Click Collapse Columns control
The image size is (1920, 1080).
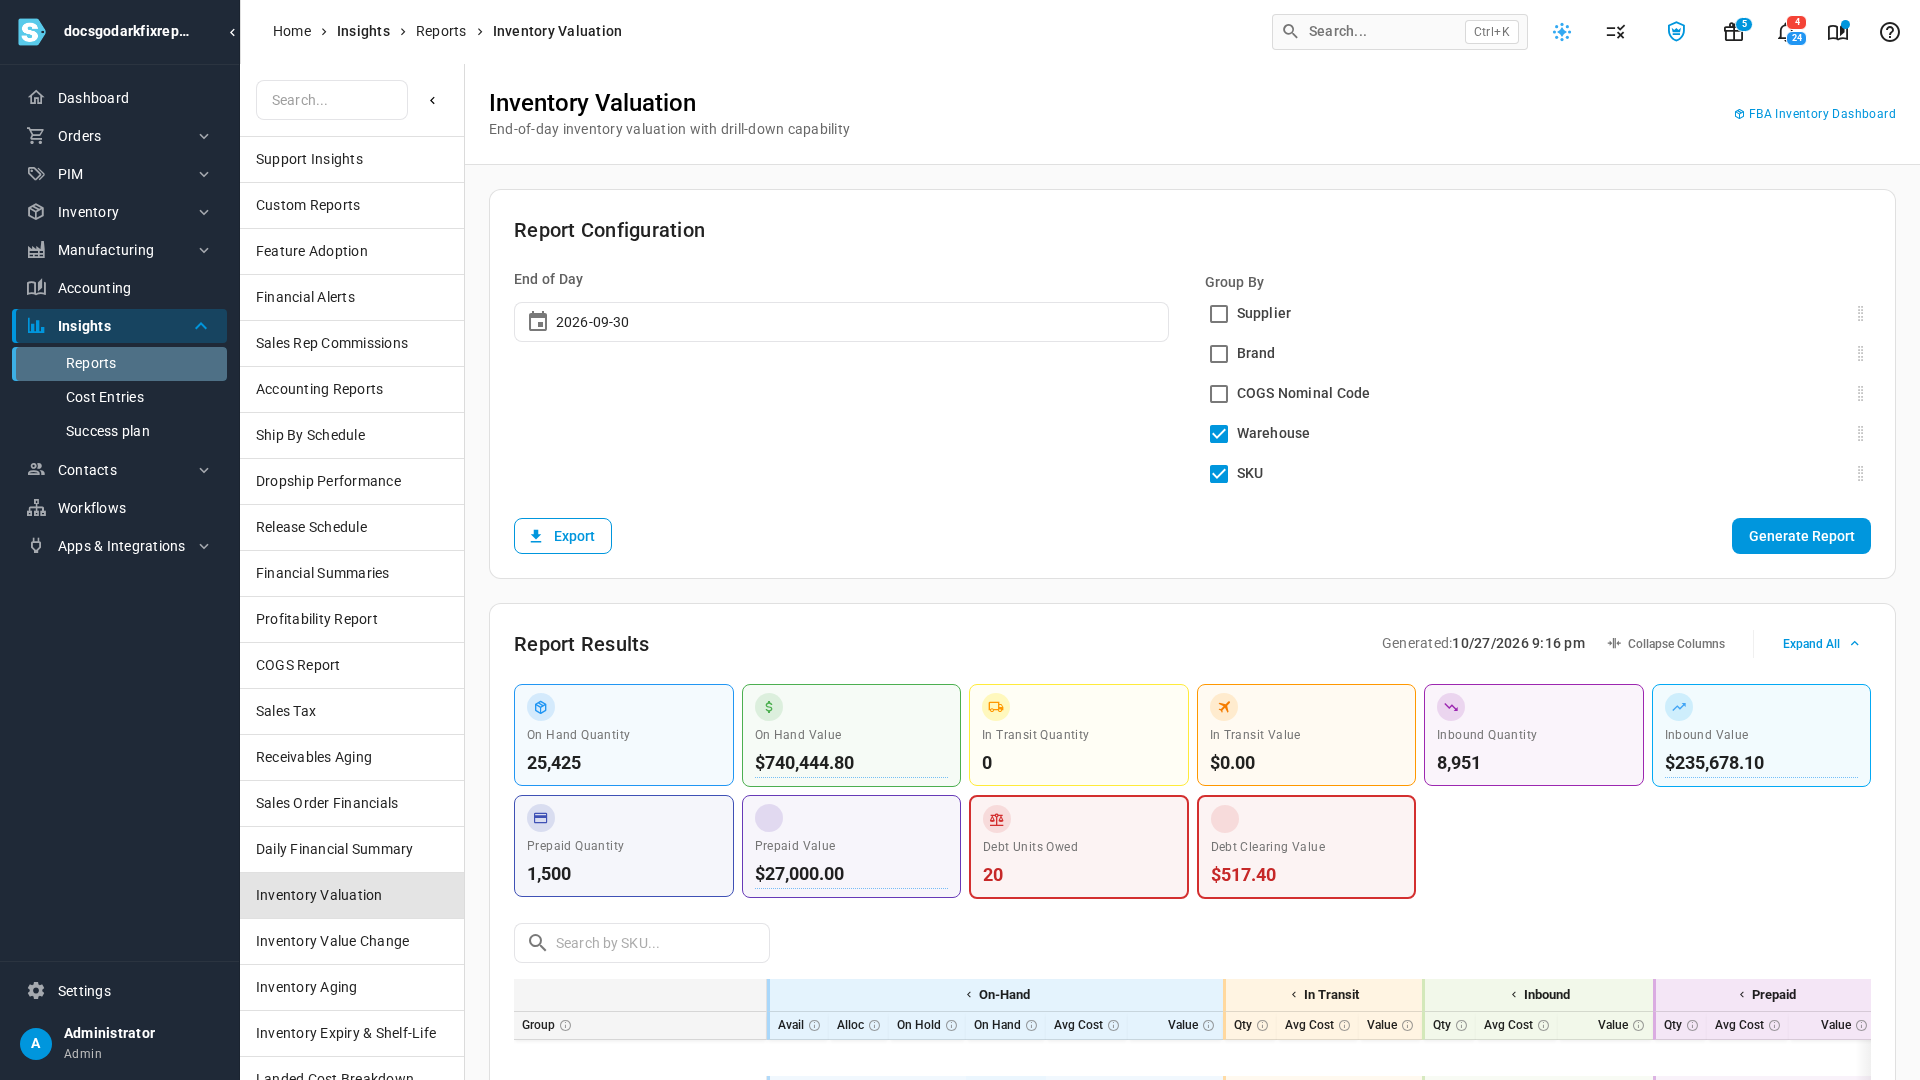click(1666, 644)
